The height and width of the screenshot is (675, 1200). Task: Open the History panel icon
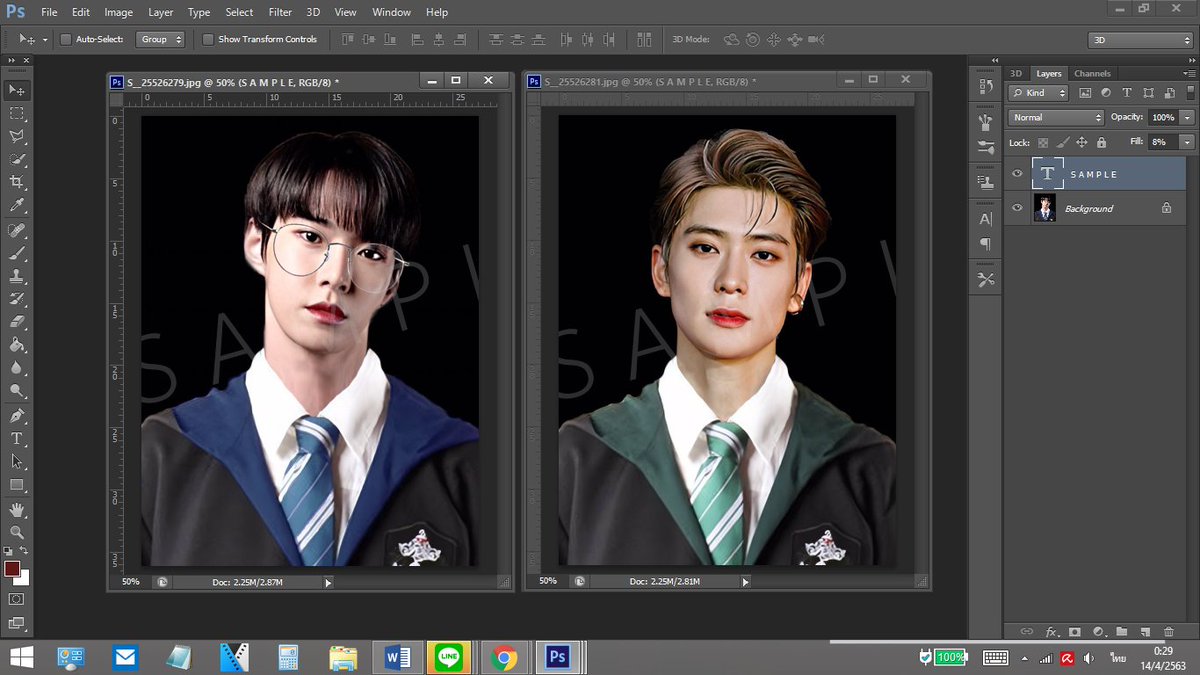click(x=986, y=88)
